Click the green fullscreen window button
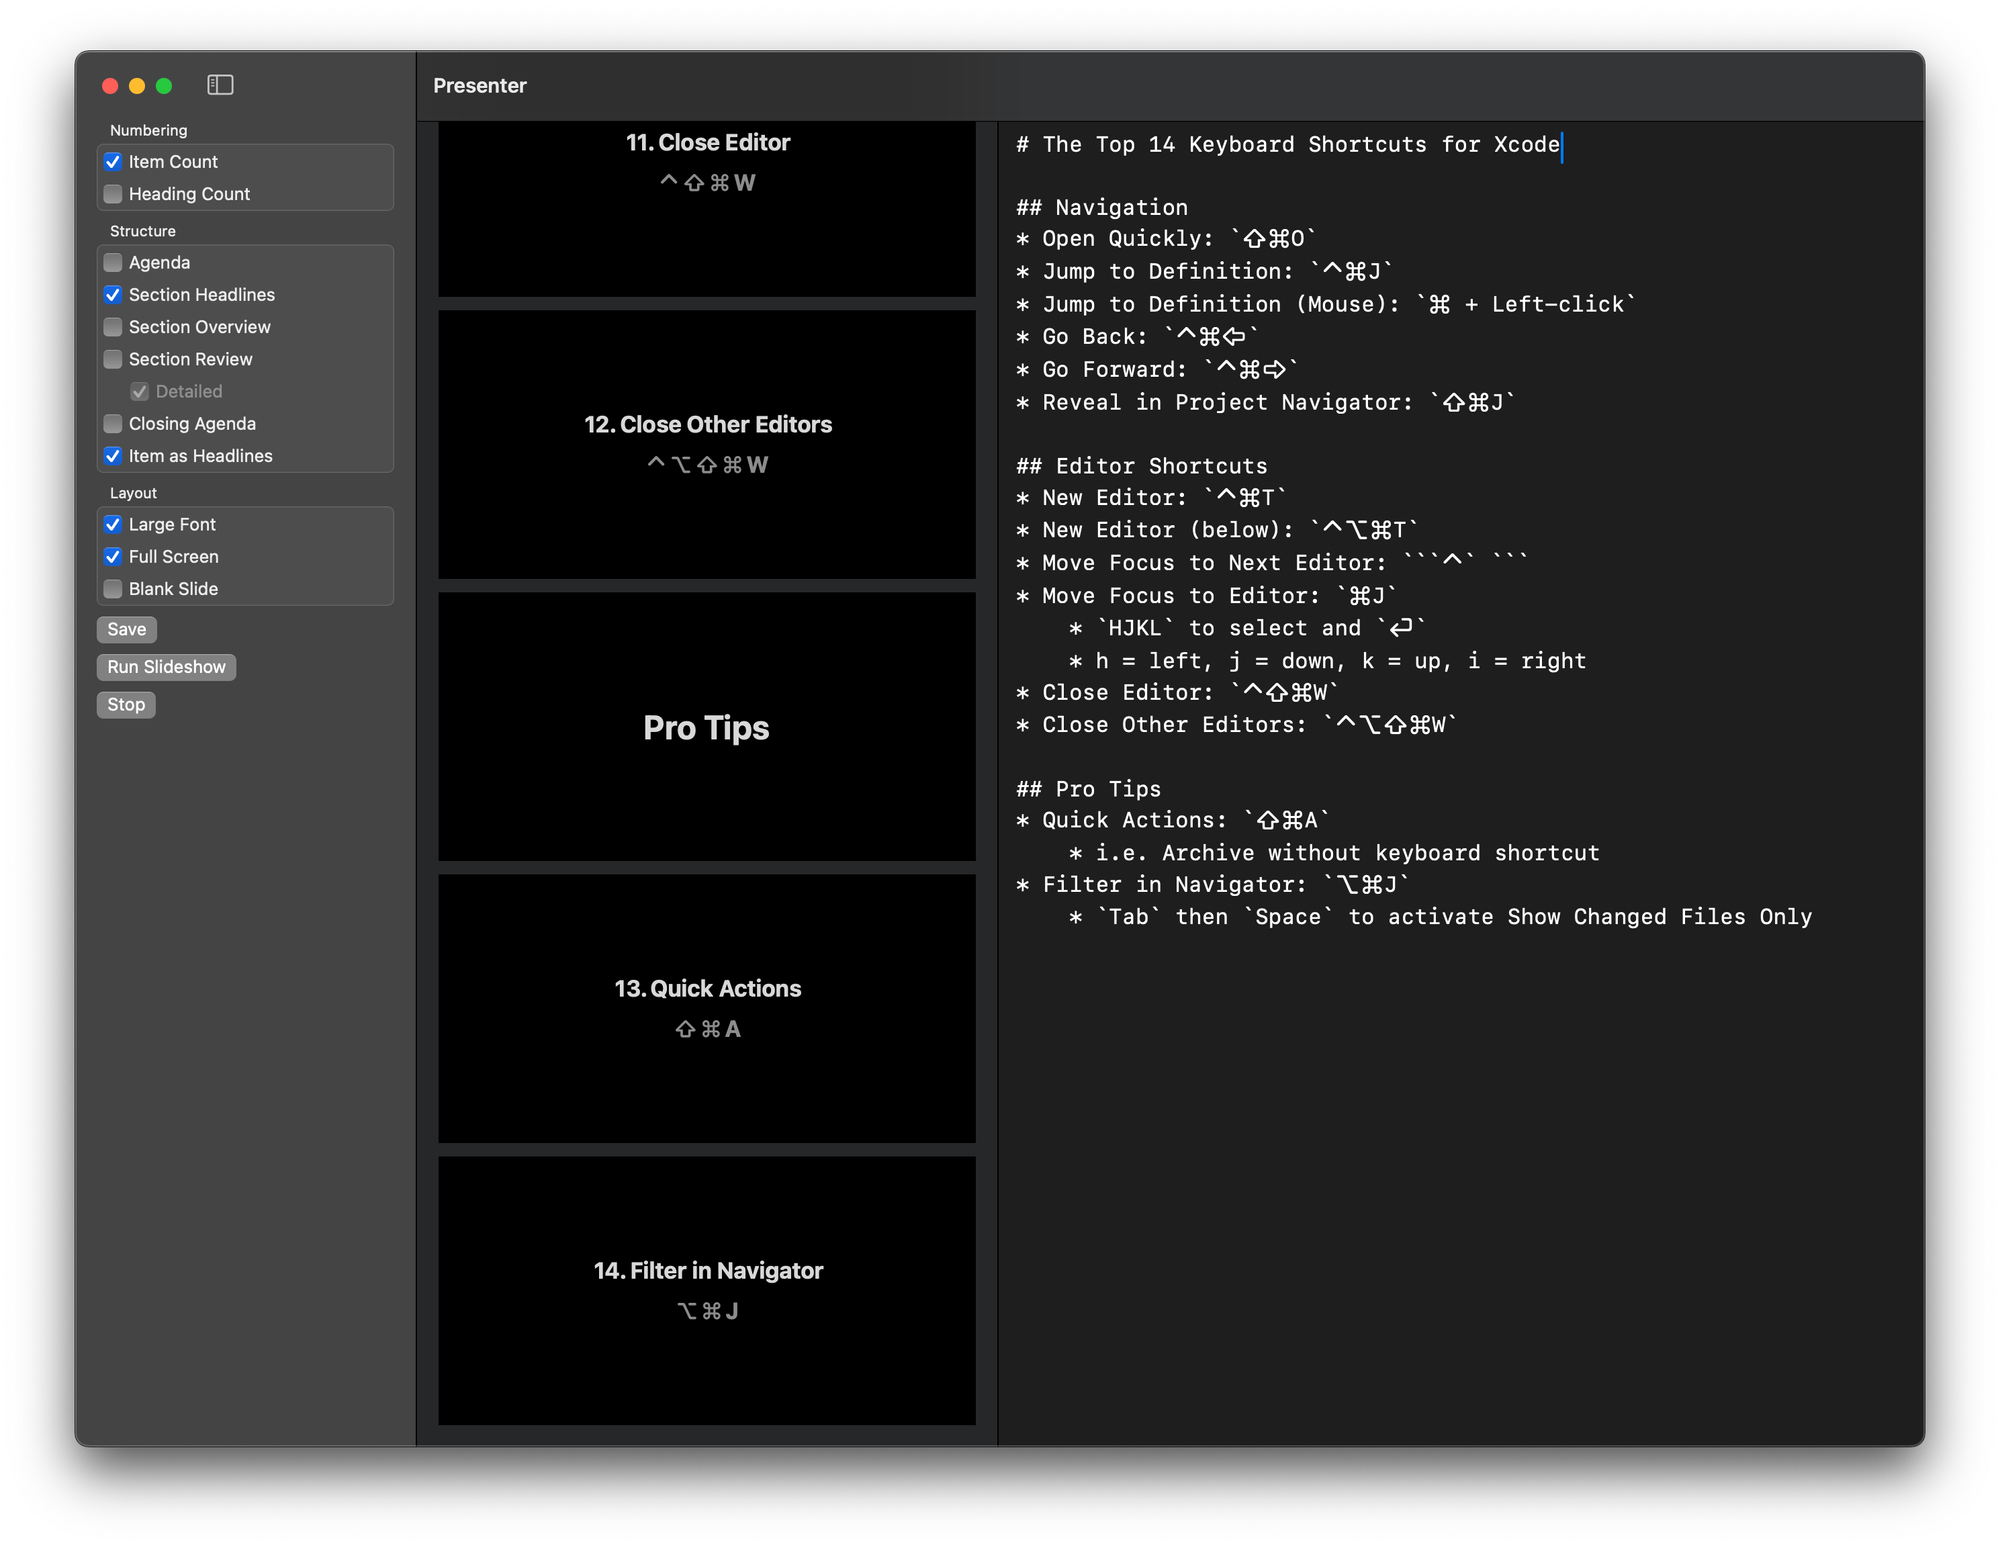 [x=164, y=86]
